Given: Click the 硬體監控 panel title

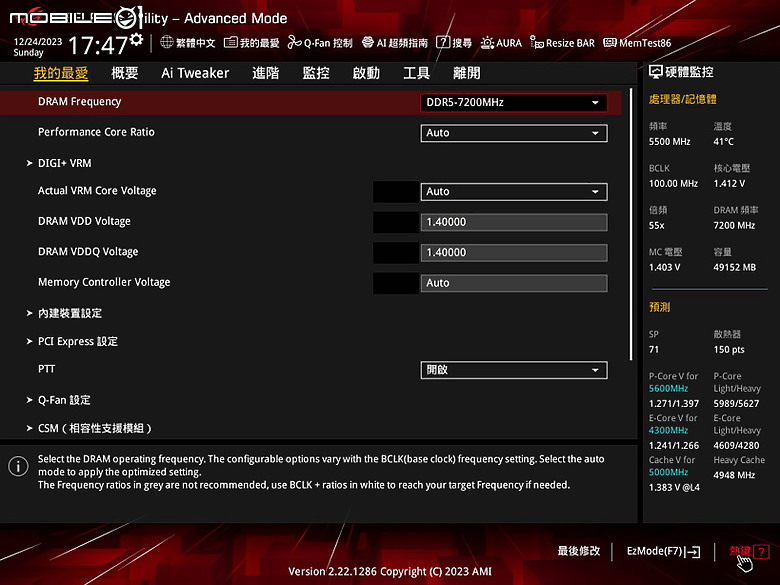Looking at the screenshot, I should 689,72.
